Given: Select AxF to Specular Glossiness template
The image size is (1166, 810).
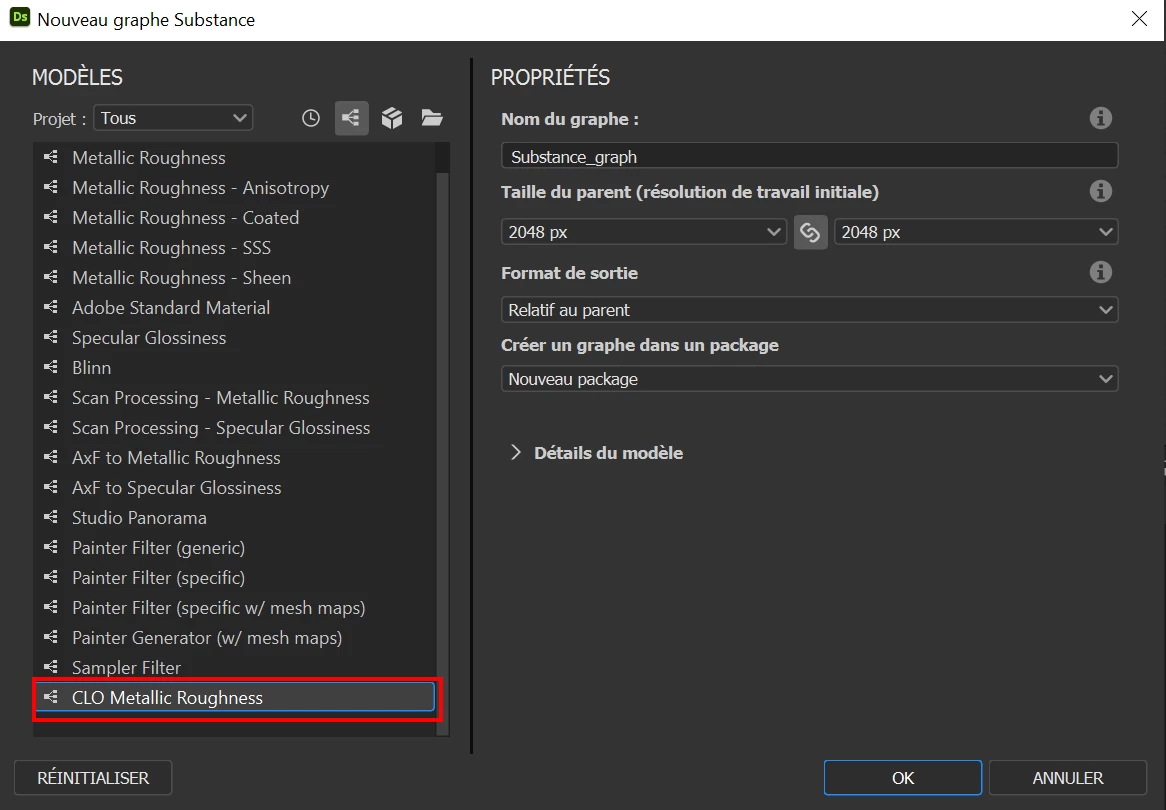Looking at the screenshot, I should coord(234,488).
